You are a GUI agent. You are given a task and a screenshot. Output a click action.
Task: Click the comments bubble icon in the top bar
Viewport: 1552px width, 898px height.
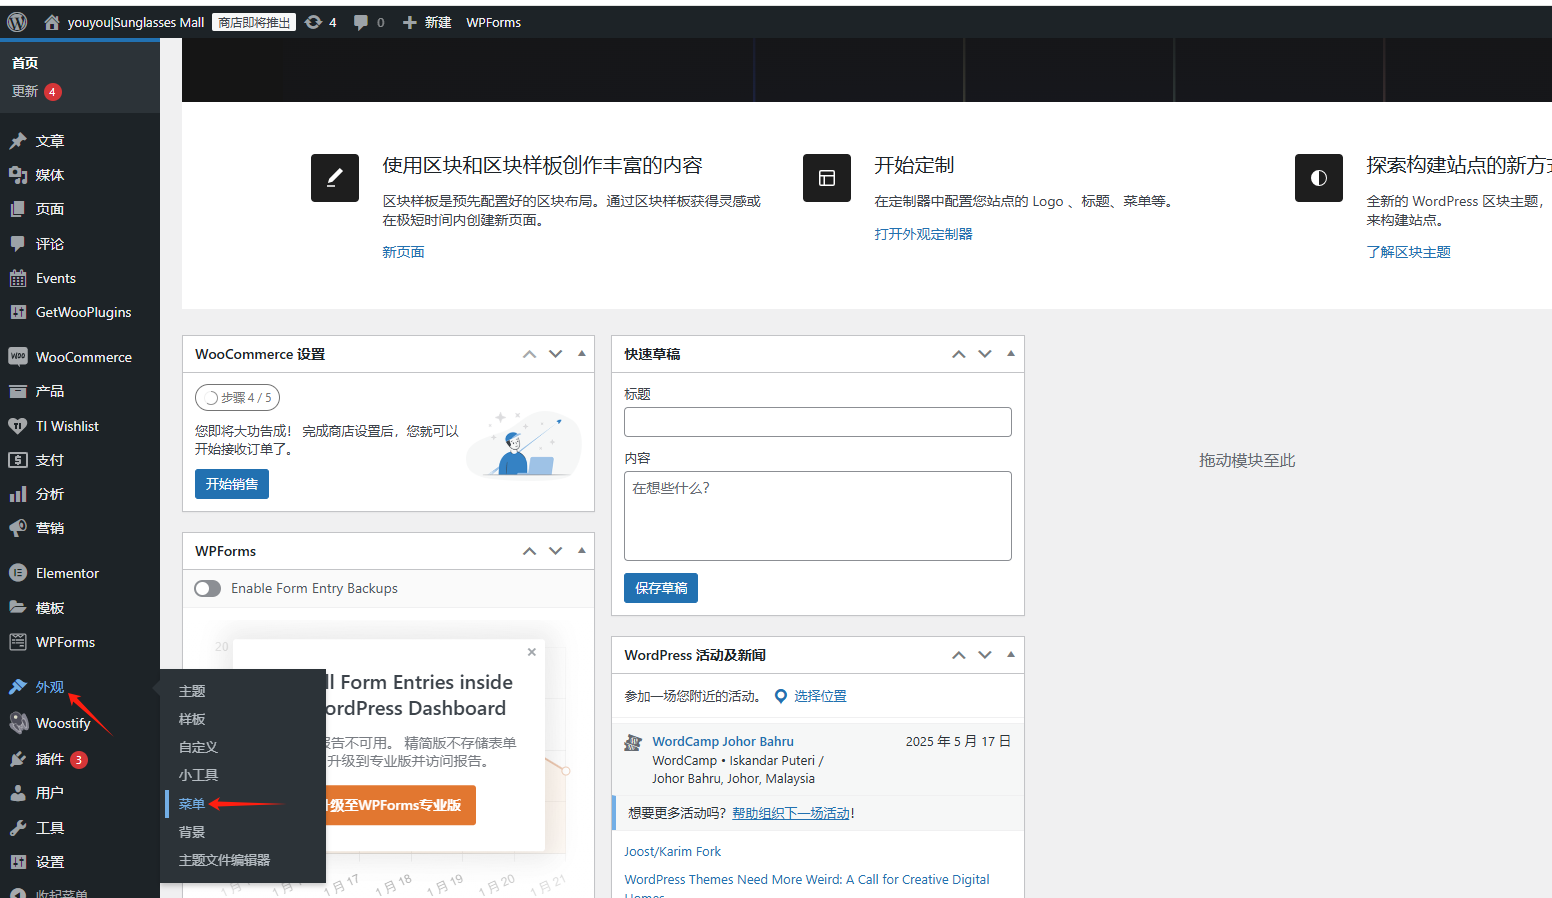pyautogui.click(x=362, y=21)
